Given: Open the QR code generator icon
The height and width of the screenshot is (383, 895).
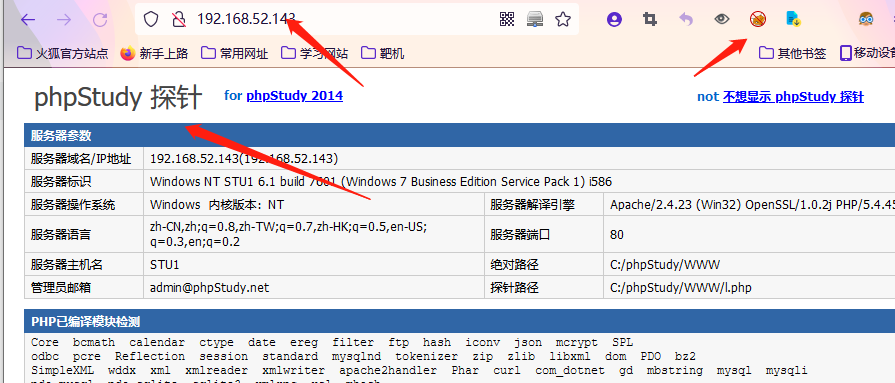Looking at the screenshot, I should (507, 19).
